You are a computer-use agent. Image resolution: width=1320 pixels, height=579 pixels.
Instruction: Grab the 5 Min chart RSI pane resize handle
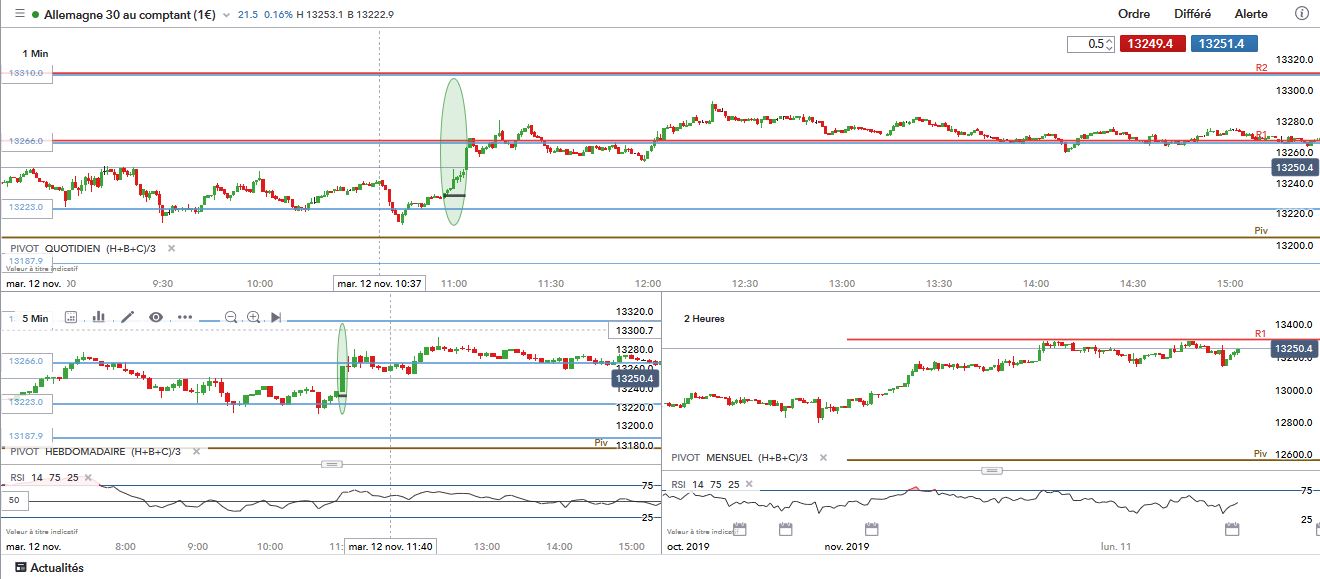coord(332,464)
